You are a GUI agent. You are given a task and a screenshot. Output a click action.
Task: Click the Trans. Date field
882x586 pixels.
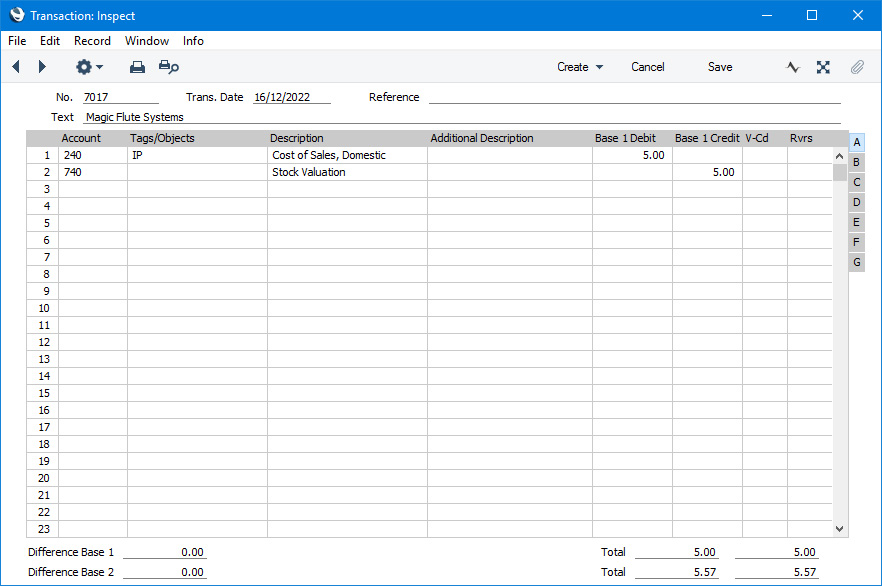(291, 97)
